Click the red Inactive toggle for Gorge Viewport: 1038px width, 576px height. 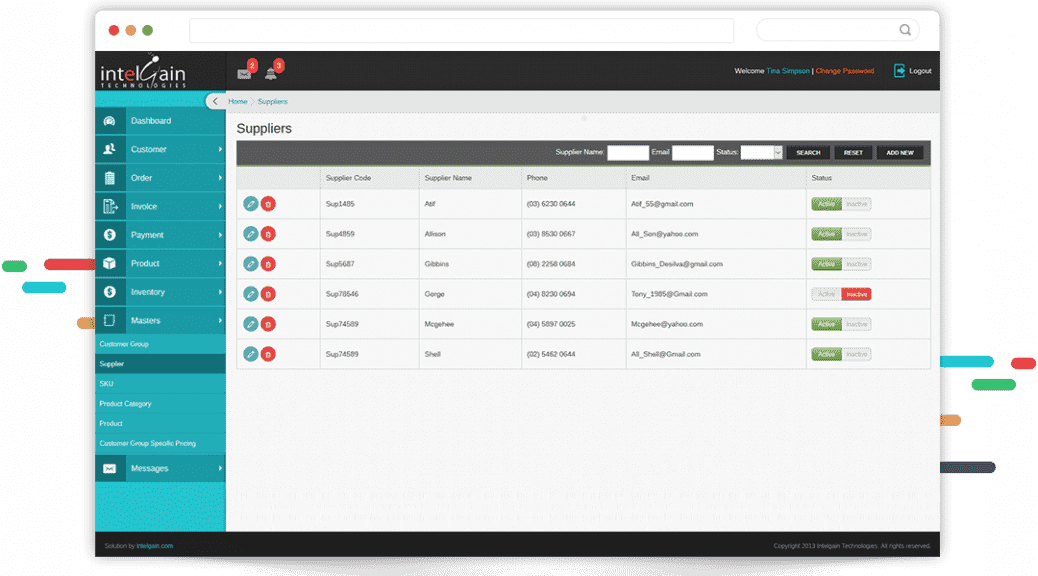pos(857,294)
